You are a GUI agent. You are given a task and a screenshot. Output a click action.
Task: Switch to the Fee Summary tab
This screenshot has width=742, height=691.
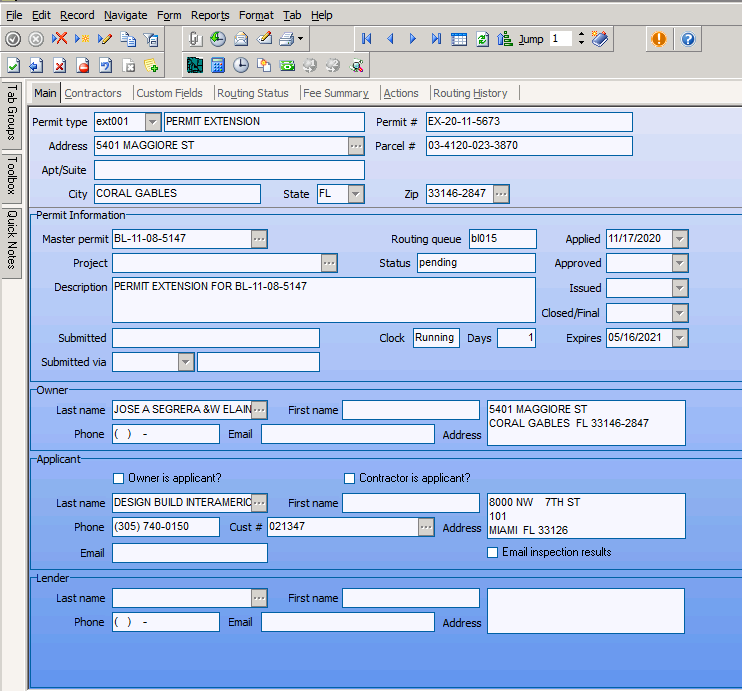[x=335, y=93]
